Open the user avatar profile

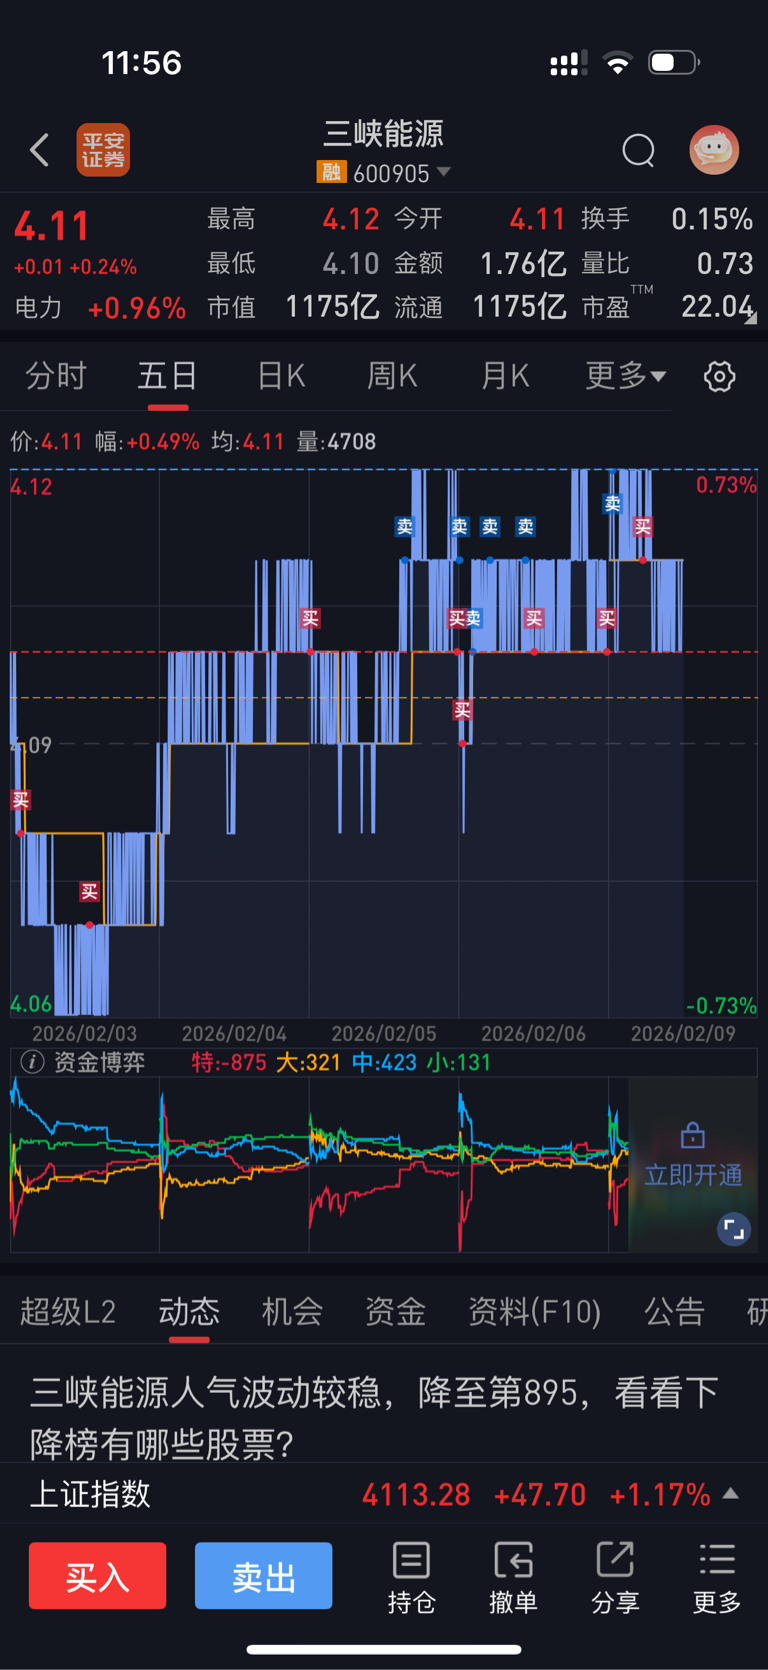714,150
